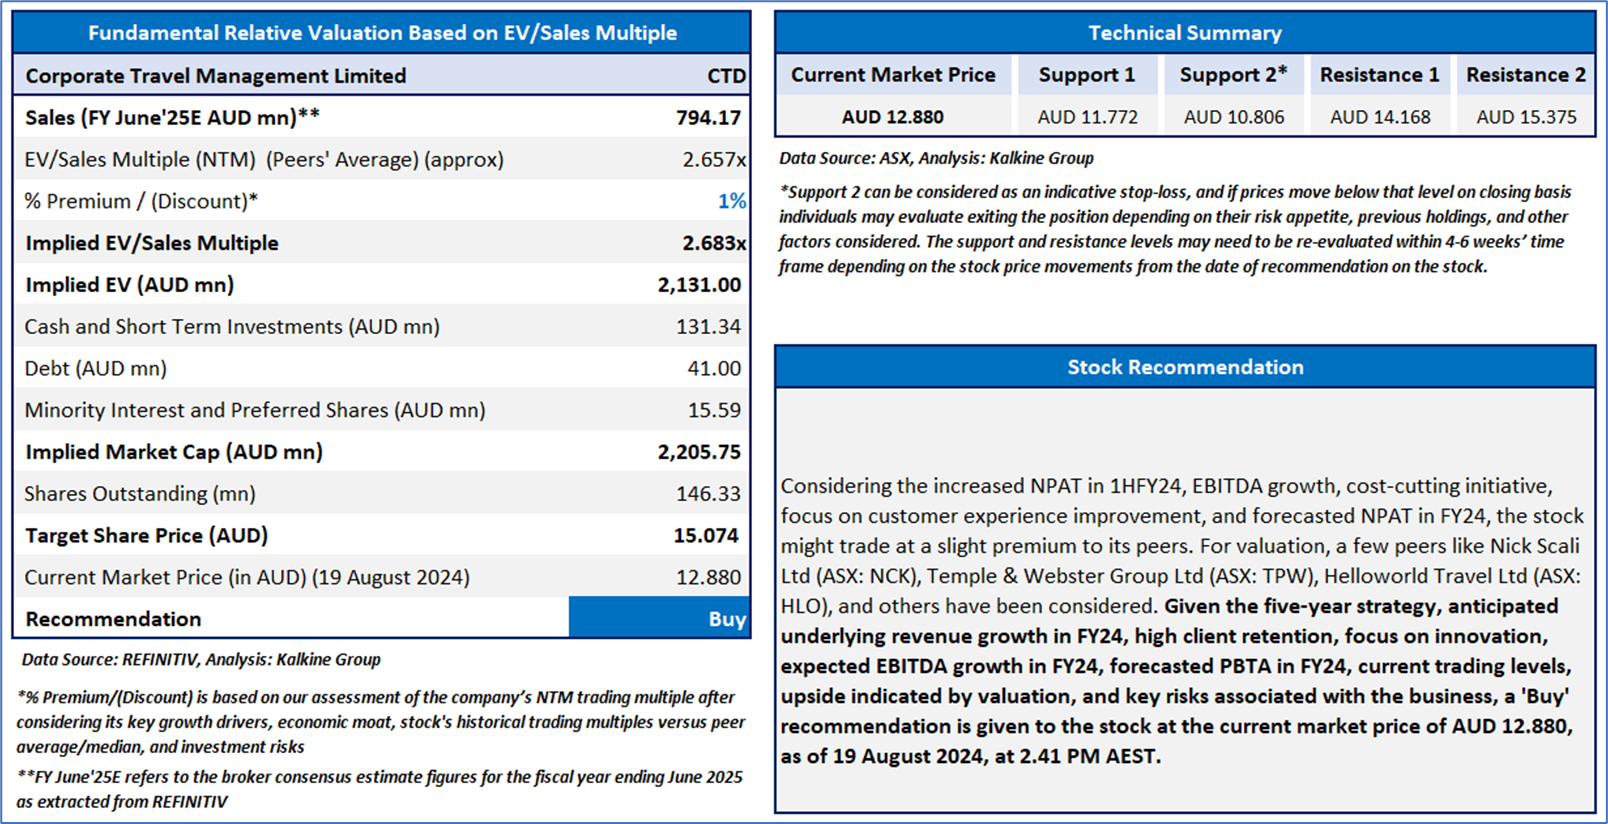
Task: Click the 'AUD 12.880' technical price cell
Action: (x=892, y=117)
